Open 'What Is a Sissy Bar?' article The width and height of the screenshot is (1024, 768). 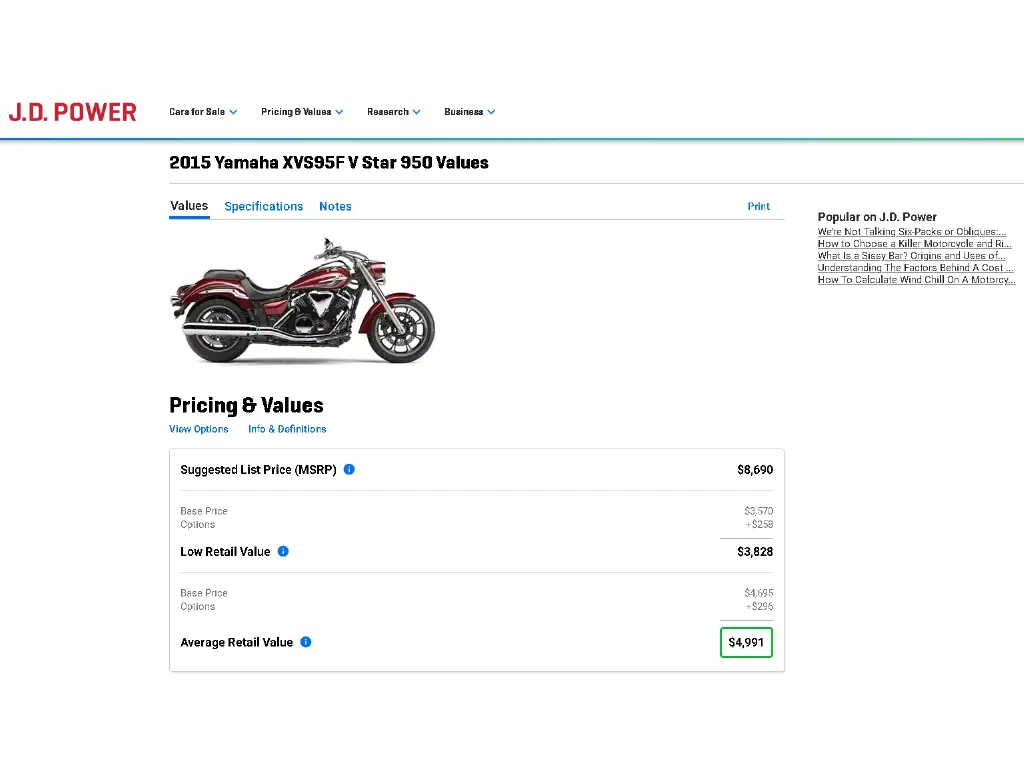[912, 256]
